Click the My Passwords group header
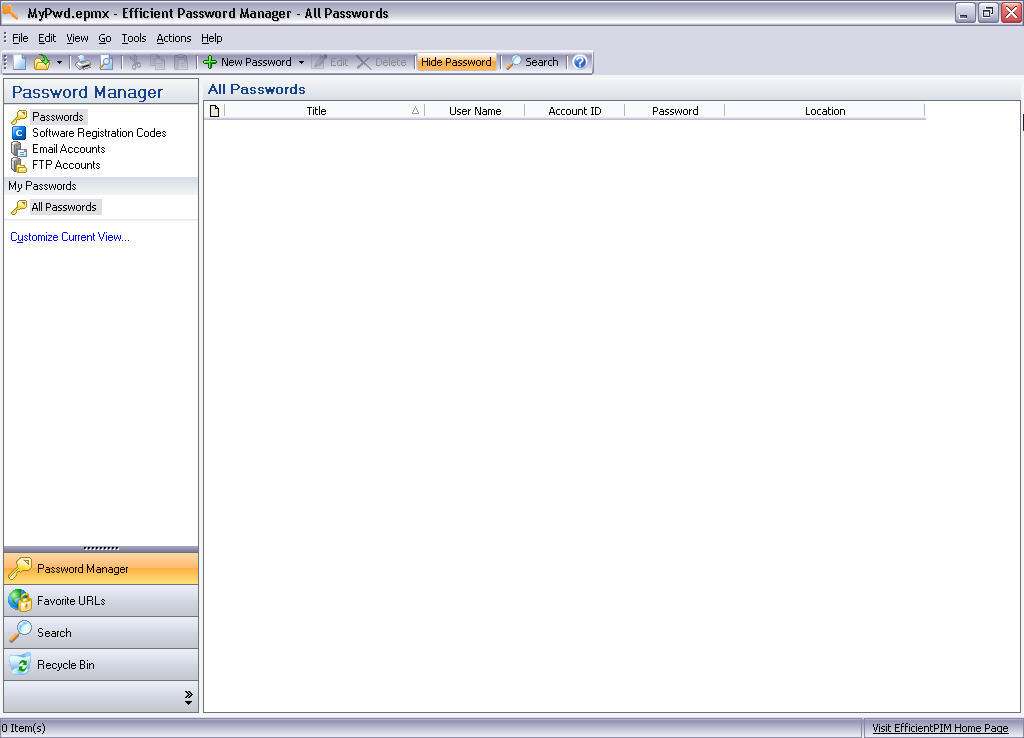 101,186
